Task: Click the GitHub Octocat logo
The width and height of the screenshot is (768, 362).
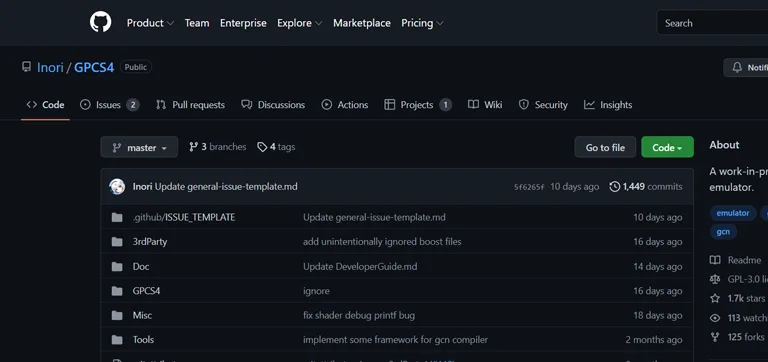Action: coord(100,23)
